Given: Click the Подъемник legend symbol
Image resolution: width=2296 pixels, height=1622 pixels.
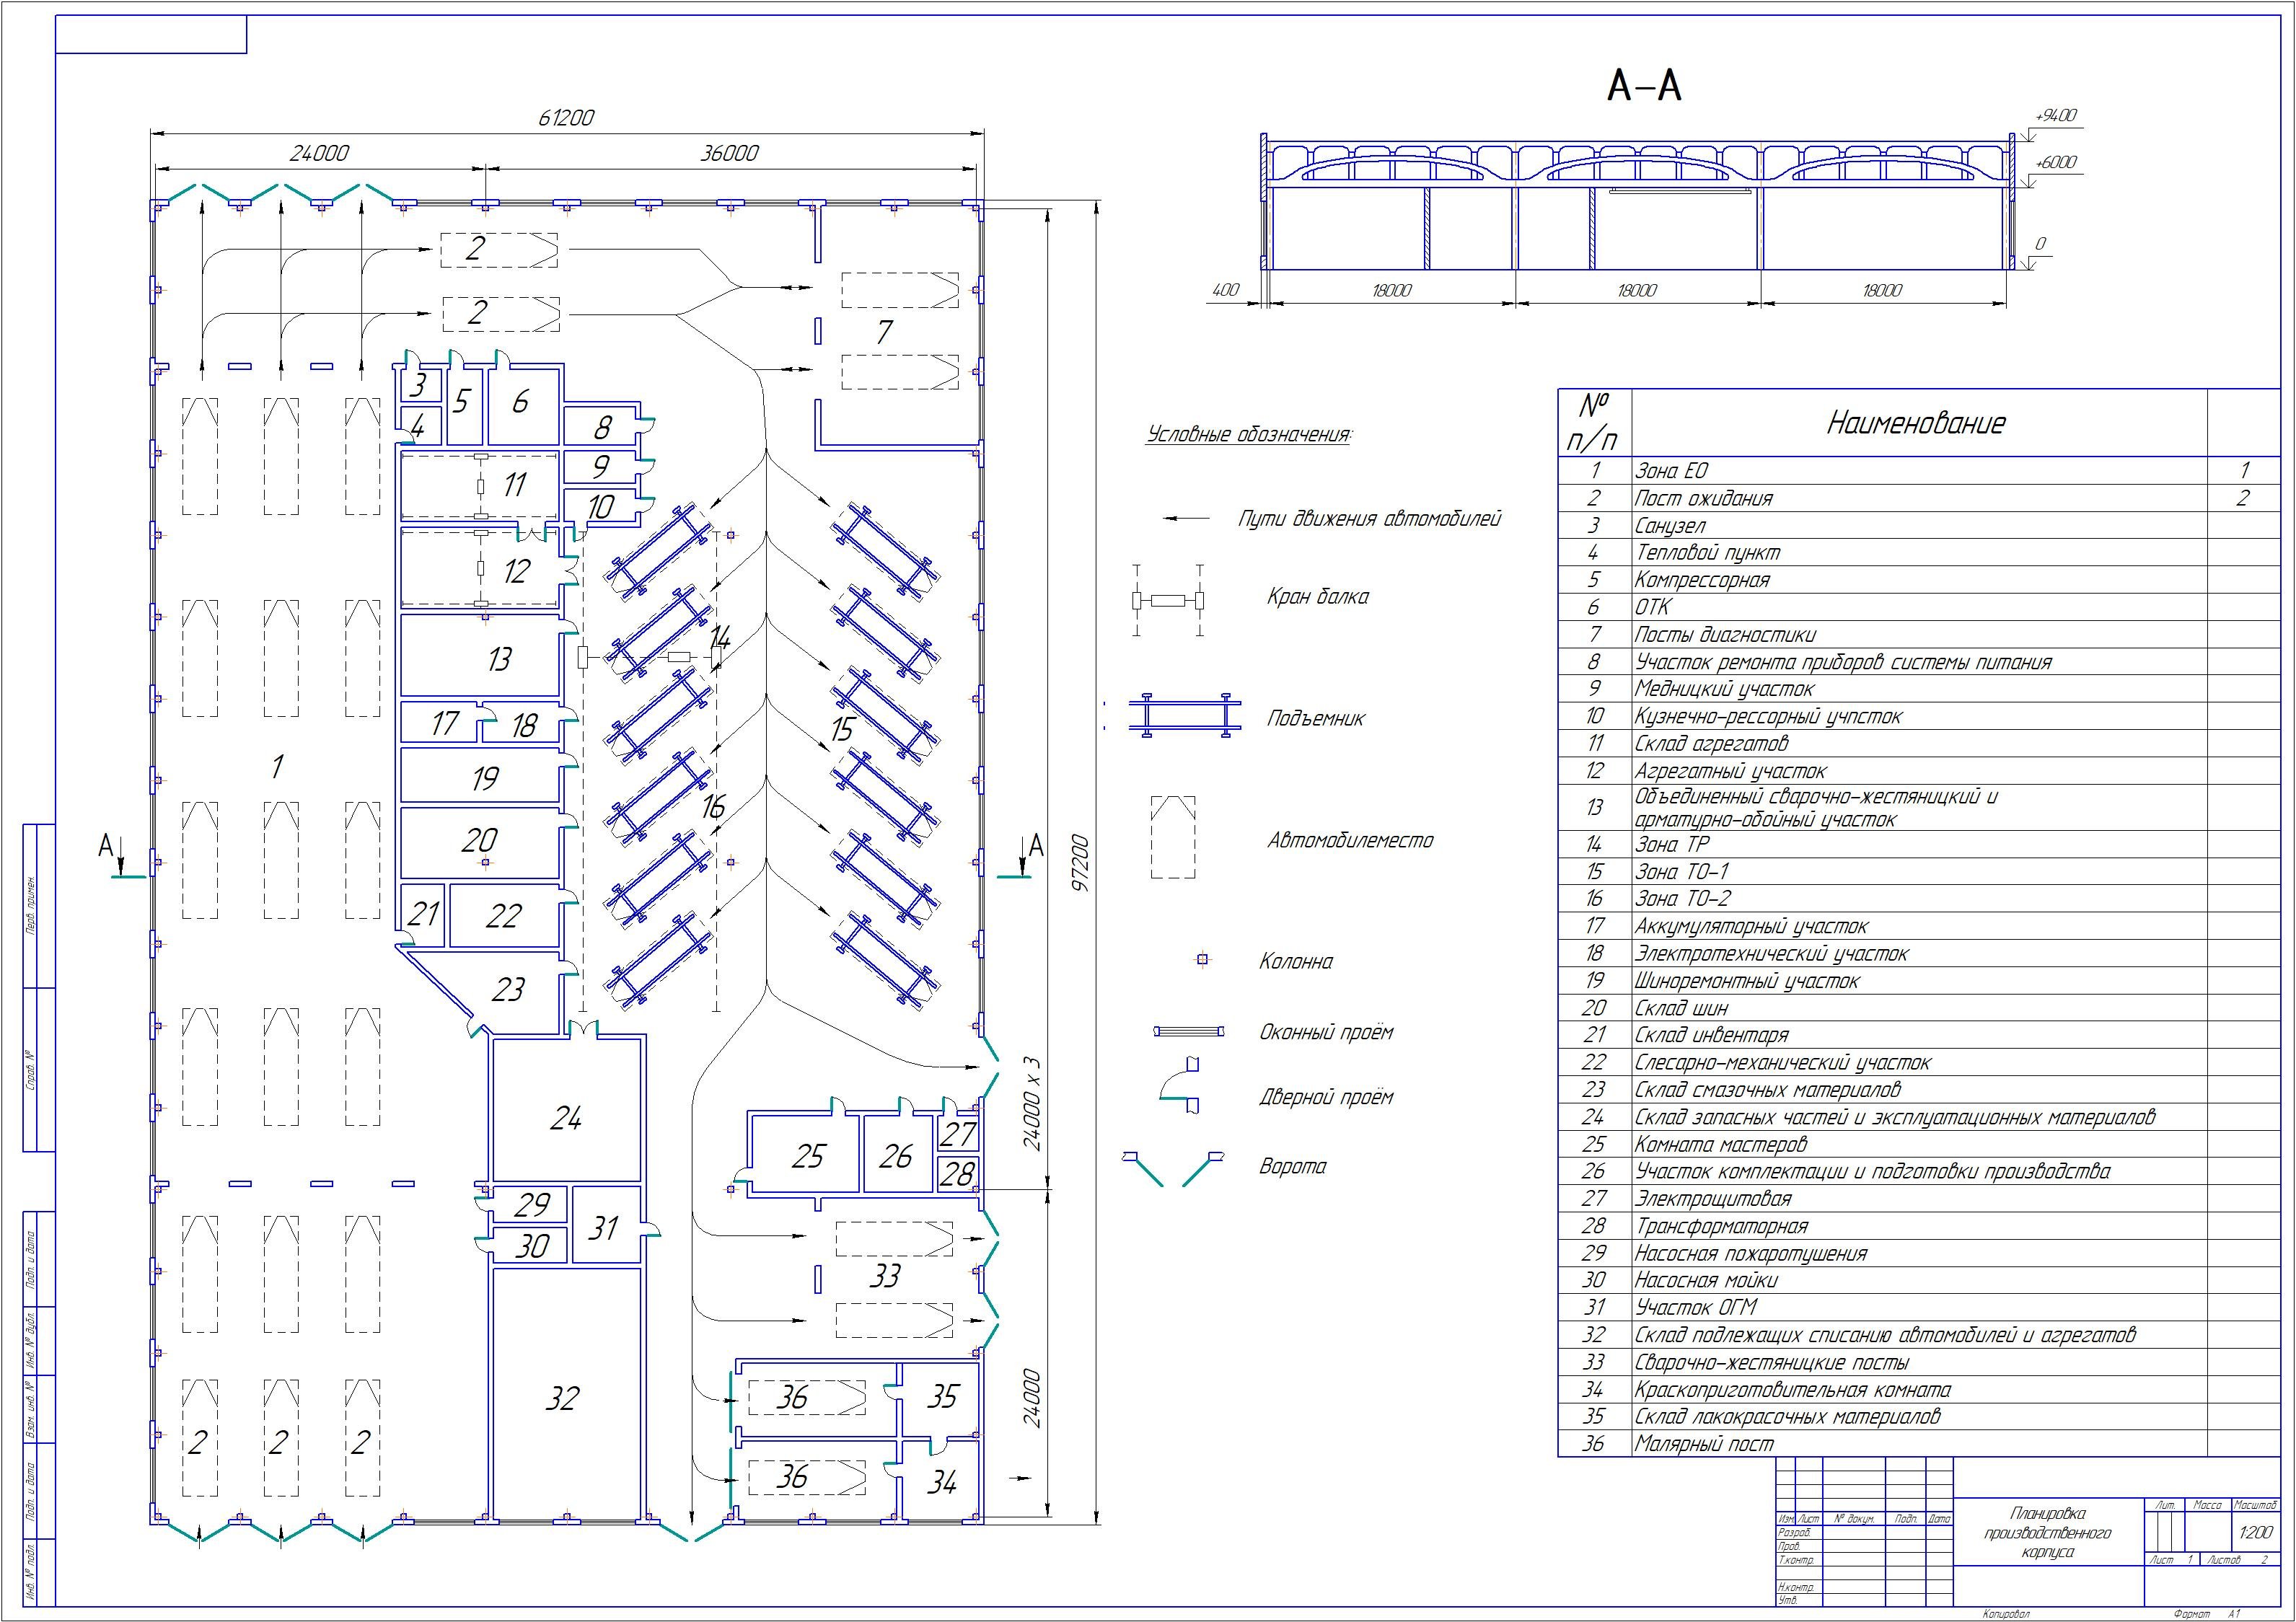Looking at the screenshot, I should [1185, 716].
